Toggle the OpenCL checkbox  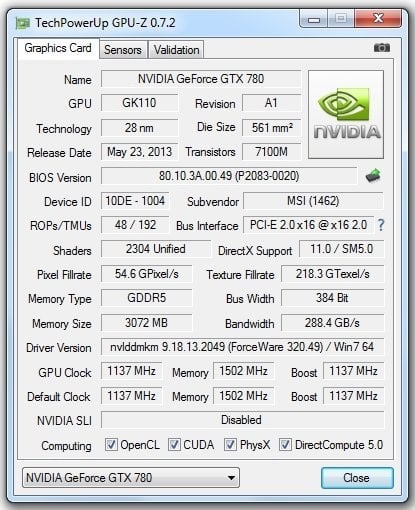coord(111,444)
